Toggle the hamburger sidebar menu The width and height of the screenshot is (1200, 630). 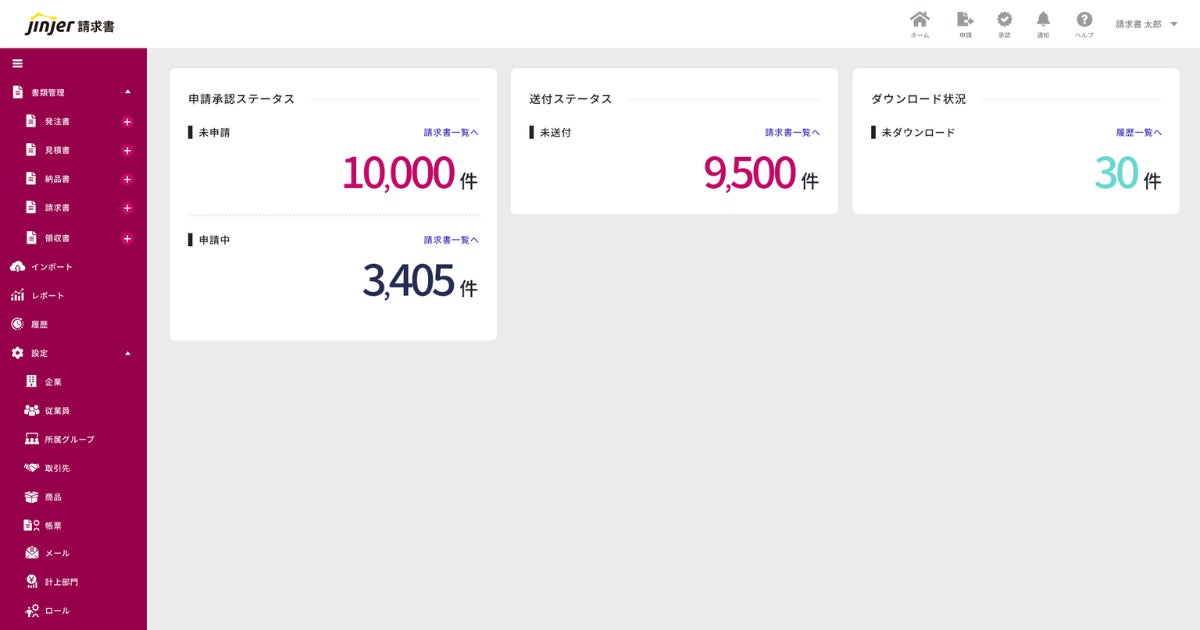pyautogui.click(x=17, y=63)
